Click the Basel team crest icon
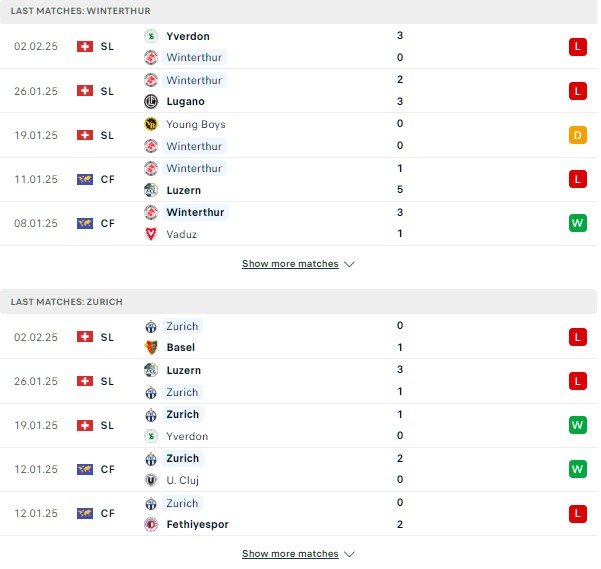 [151, 347]
